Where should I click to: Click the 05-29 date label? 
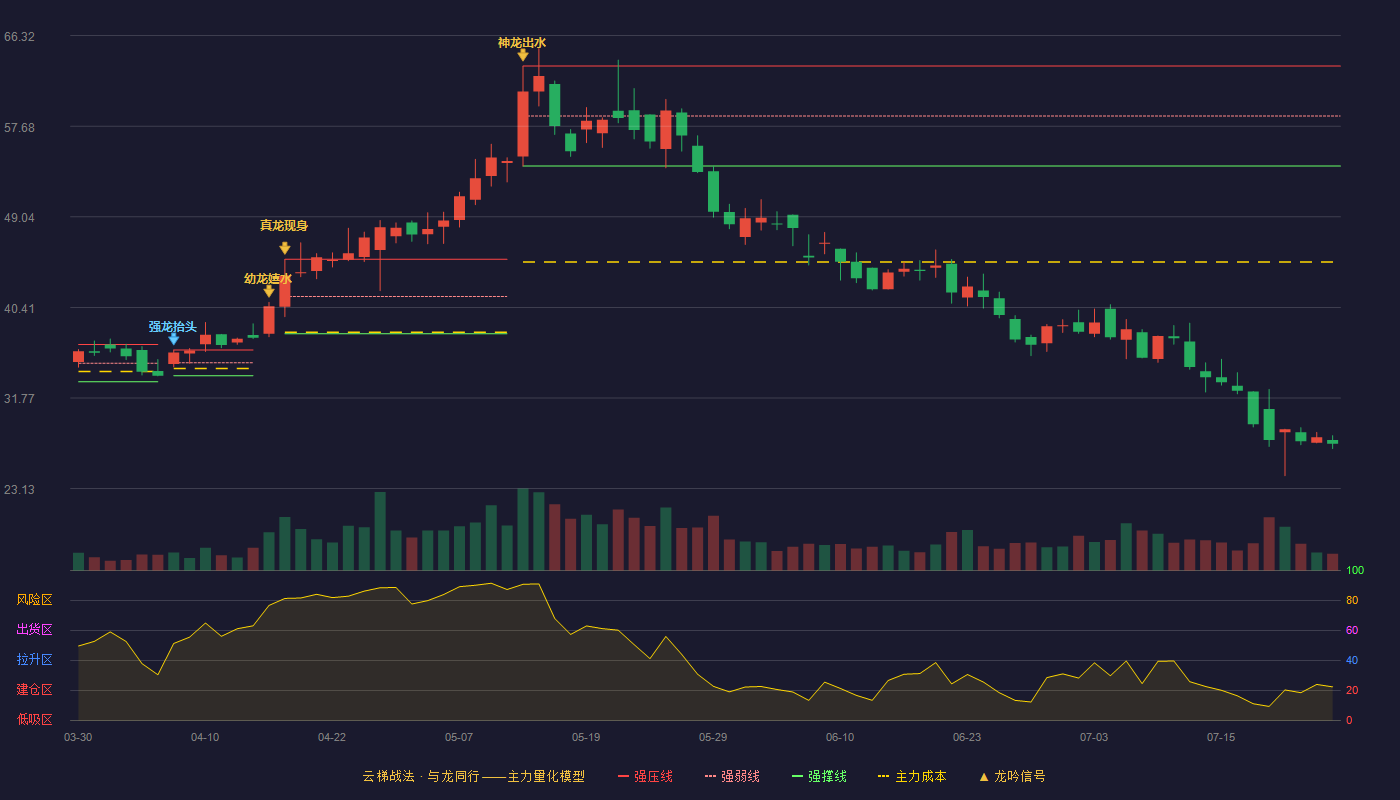(x=713, y=737)
